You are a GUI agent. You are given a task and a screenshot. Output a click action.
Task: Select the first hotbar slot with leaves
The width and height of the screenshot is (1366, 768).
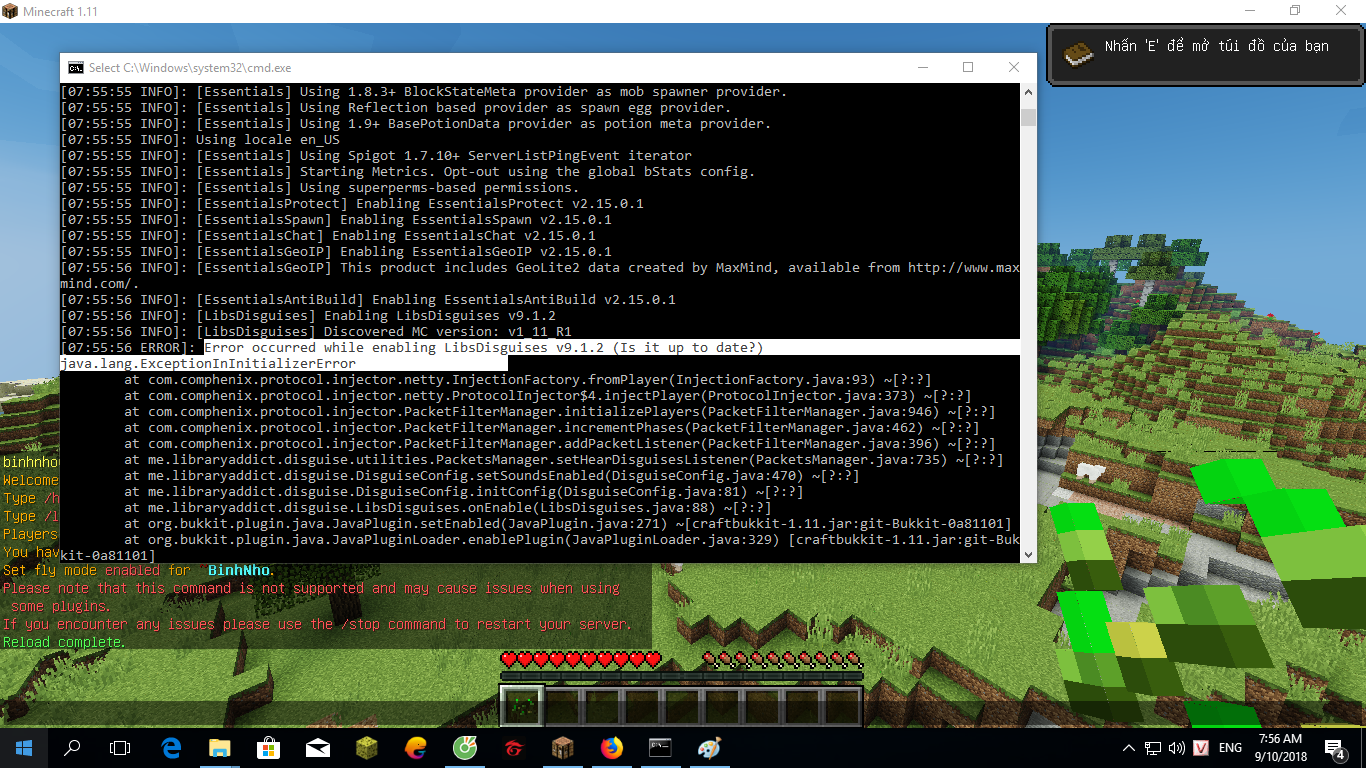(522, 707)
